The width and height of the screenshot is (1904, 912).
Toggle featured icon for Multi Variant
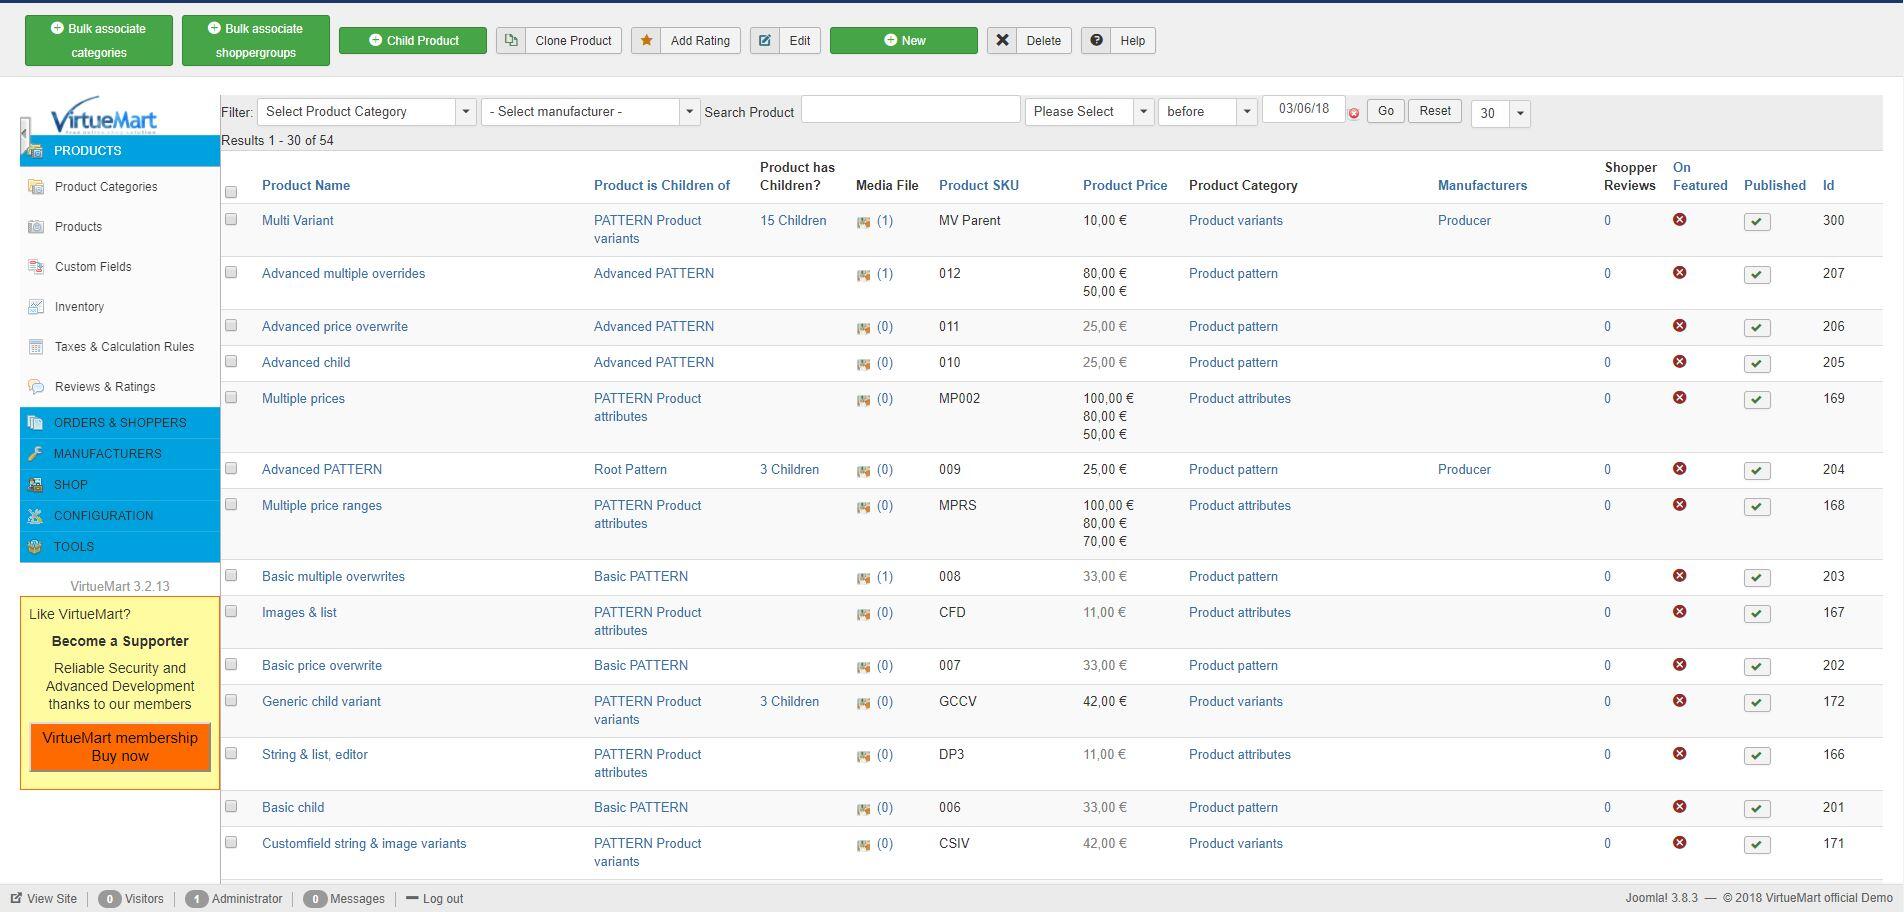pyautogui.click(x=1680, y=220)
